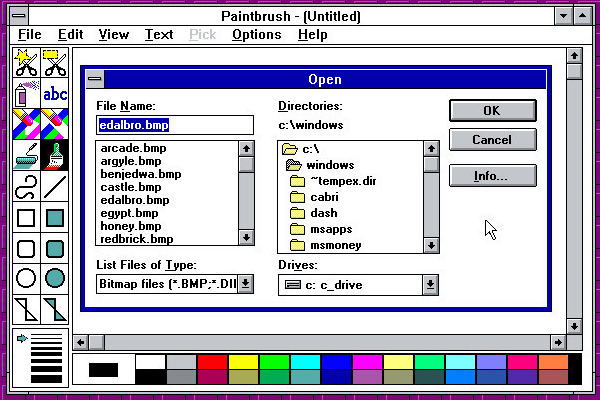Open the Help menu
This screenshot has height=400, width=600.
coord(313,35)
